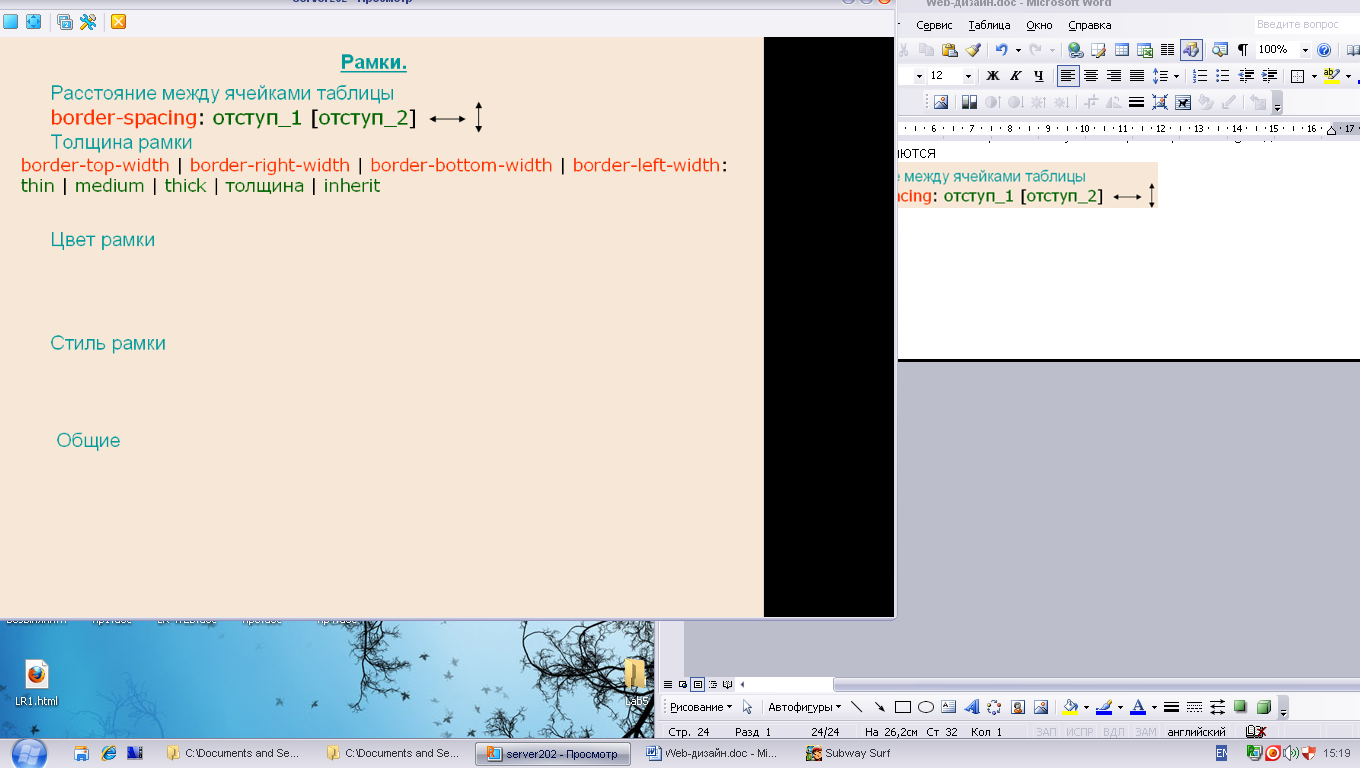1360x768 pixels.
Task: Open fill color dropdown arrow
Action: (x=1086, y=707)
